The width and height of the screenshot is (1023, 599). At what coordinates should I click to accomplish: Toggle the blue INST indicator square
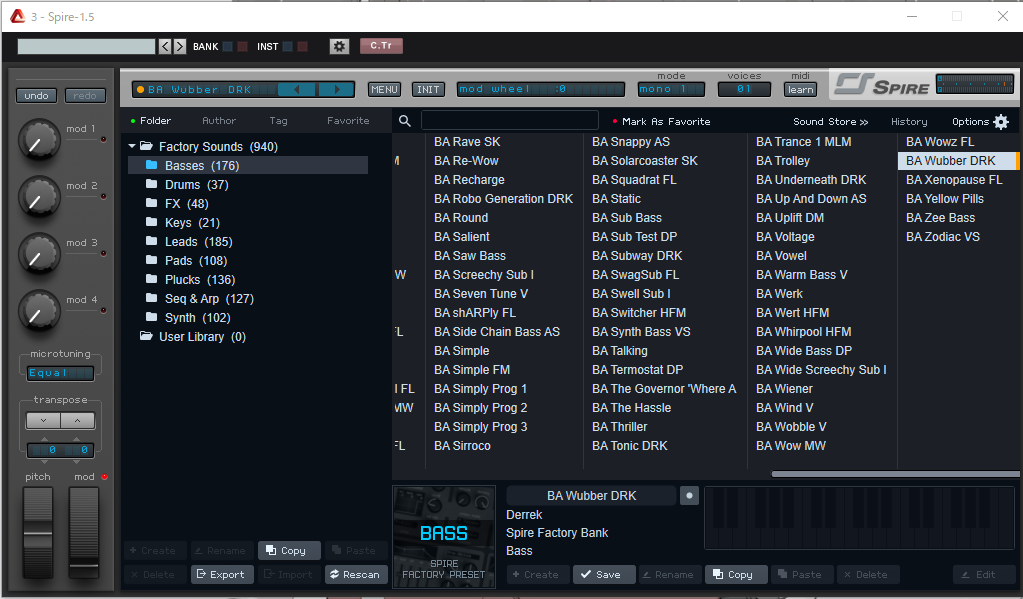coord(288,46)
